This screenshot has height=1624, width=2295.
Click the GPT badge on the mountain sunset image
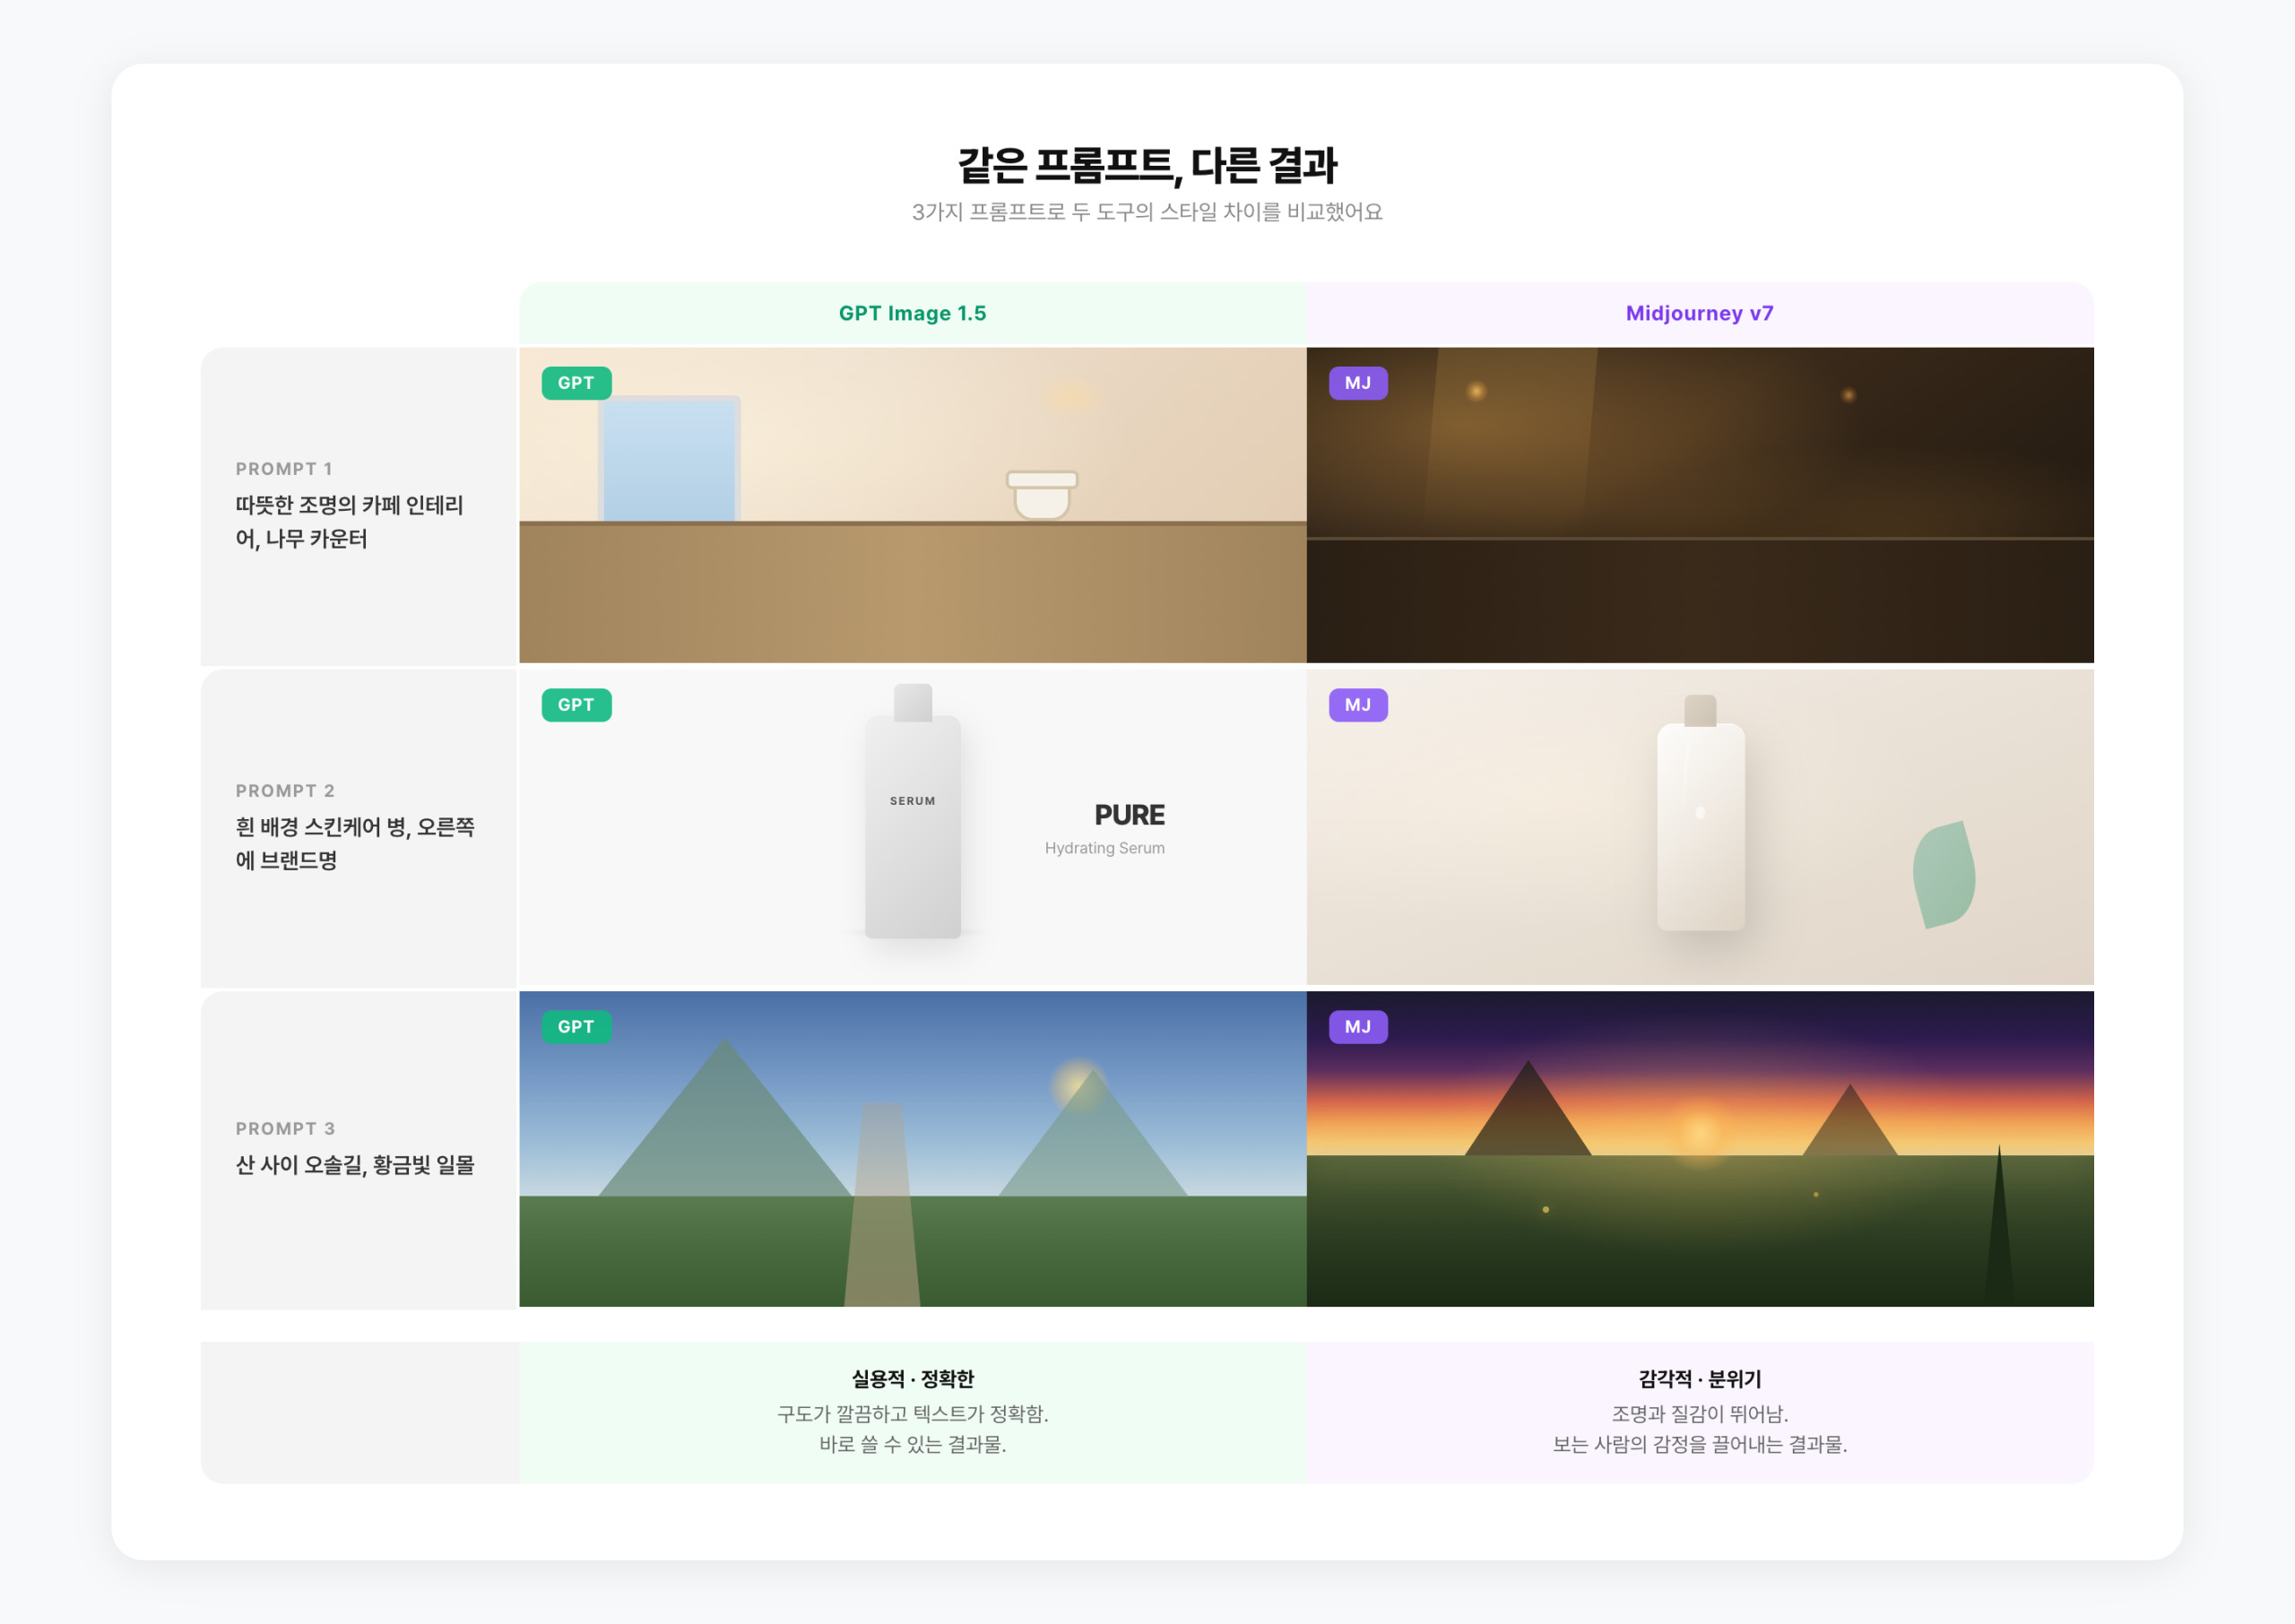pos(576,1026)
